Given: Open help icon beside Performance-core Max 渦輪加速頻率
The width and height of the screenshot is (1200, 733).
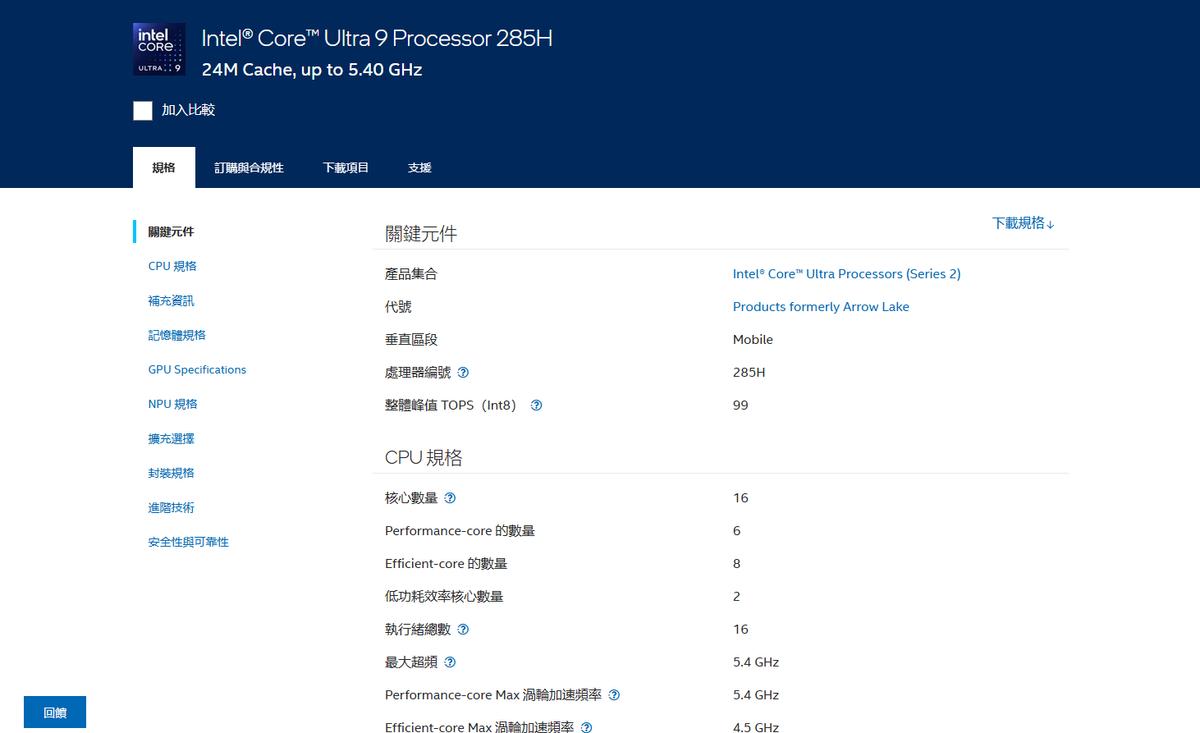Looking at the screenshot, I should (x=614, y=695).
